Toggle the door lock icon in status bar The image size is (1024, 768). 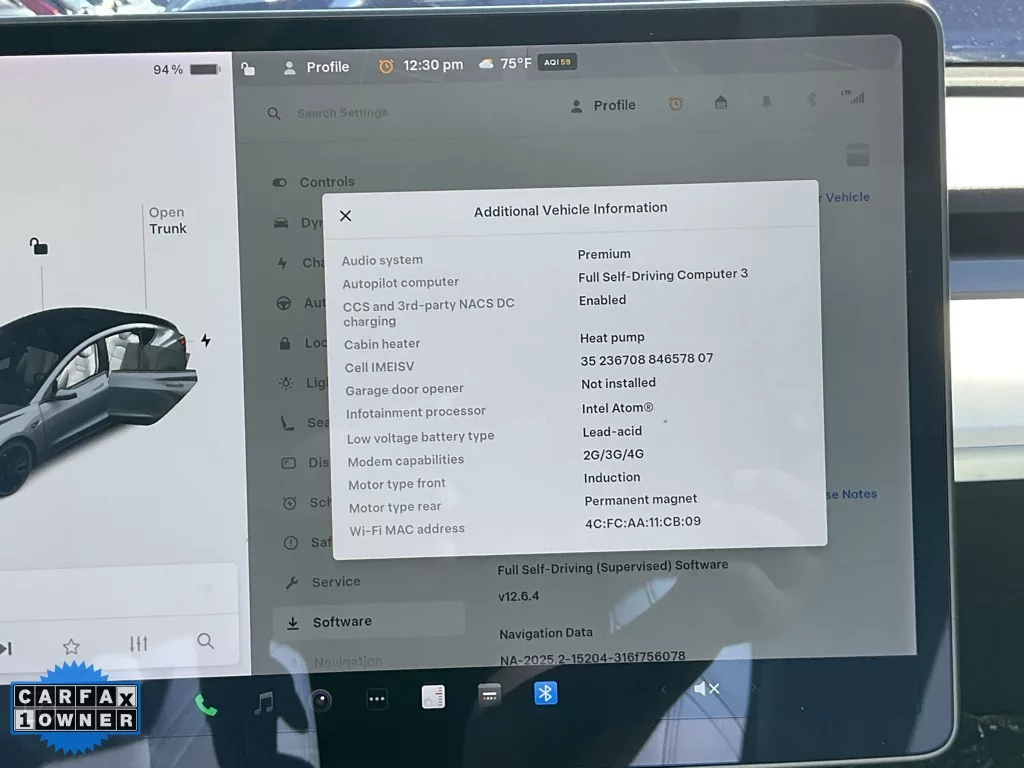[x=248, y=68]
